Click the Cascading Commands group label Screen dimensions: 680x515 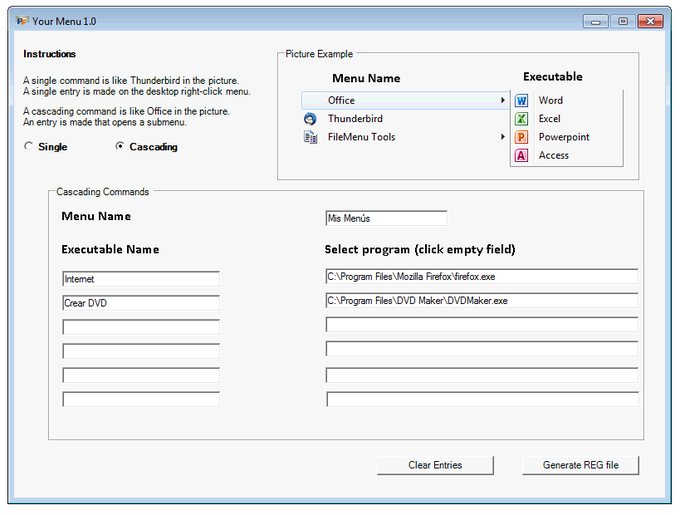click(102, 192)
